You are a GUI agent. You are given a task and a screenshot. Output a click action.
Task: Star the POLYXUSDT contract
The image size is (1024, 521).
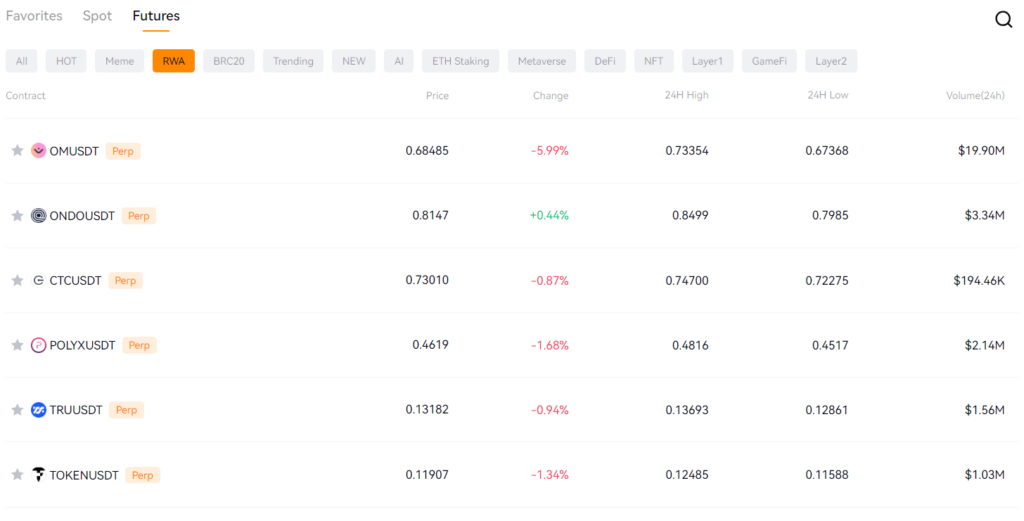[17, 345]
